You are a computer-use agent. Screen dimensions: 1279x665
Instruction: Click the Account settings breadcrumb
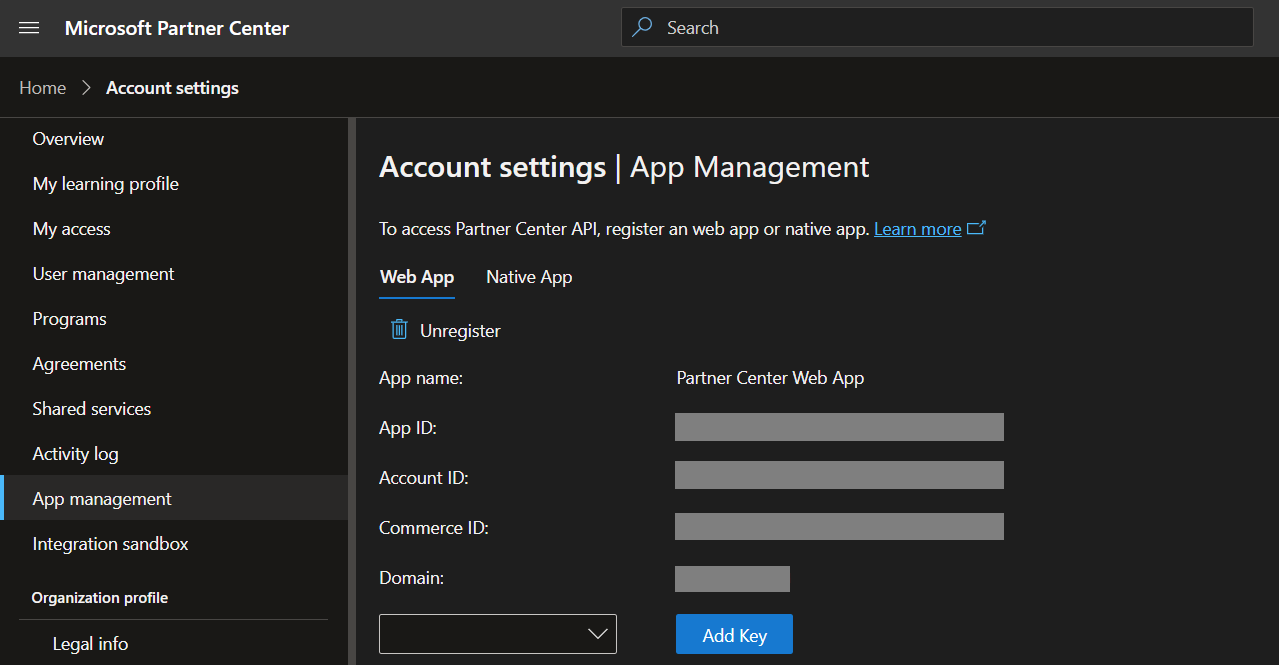[172, 88]
